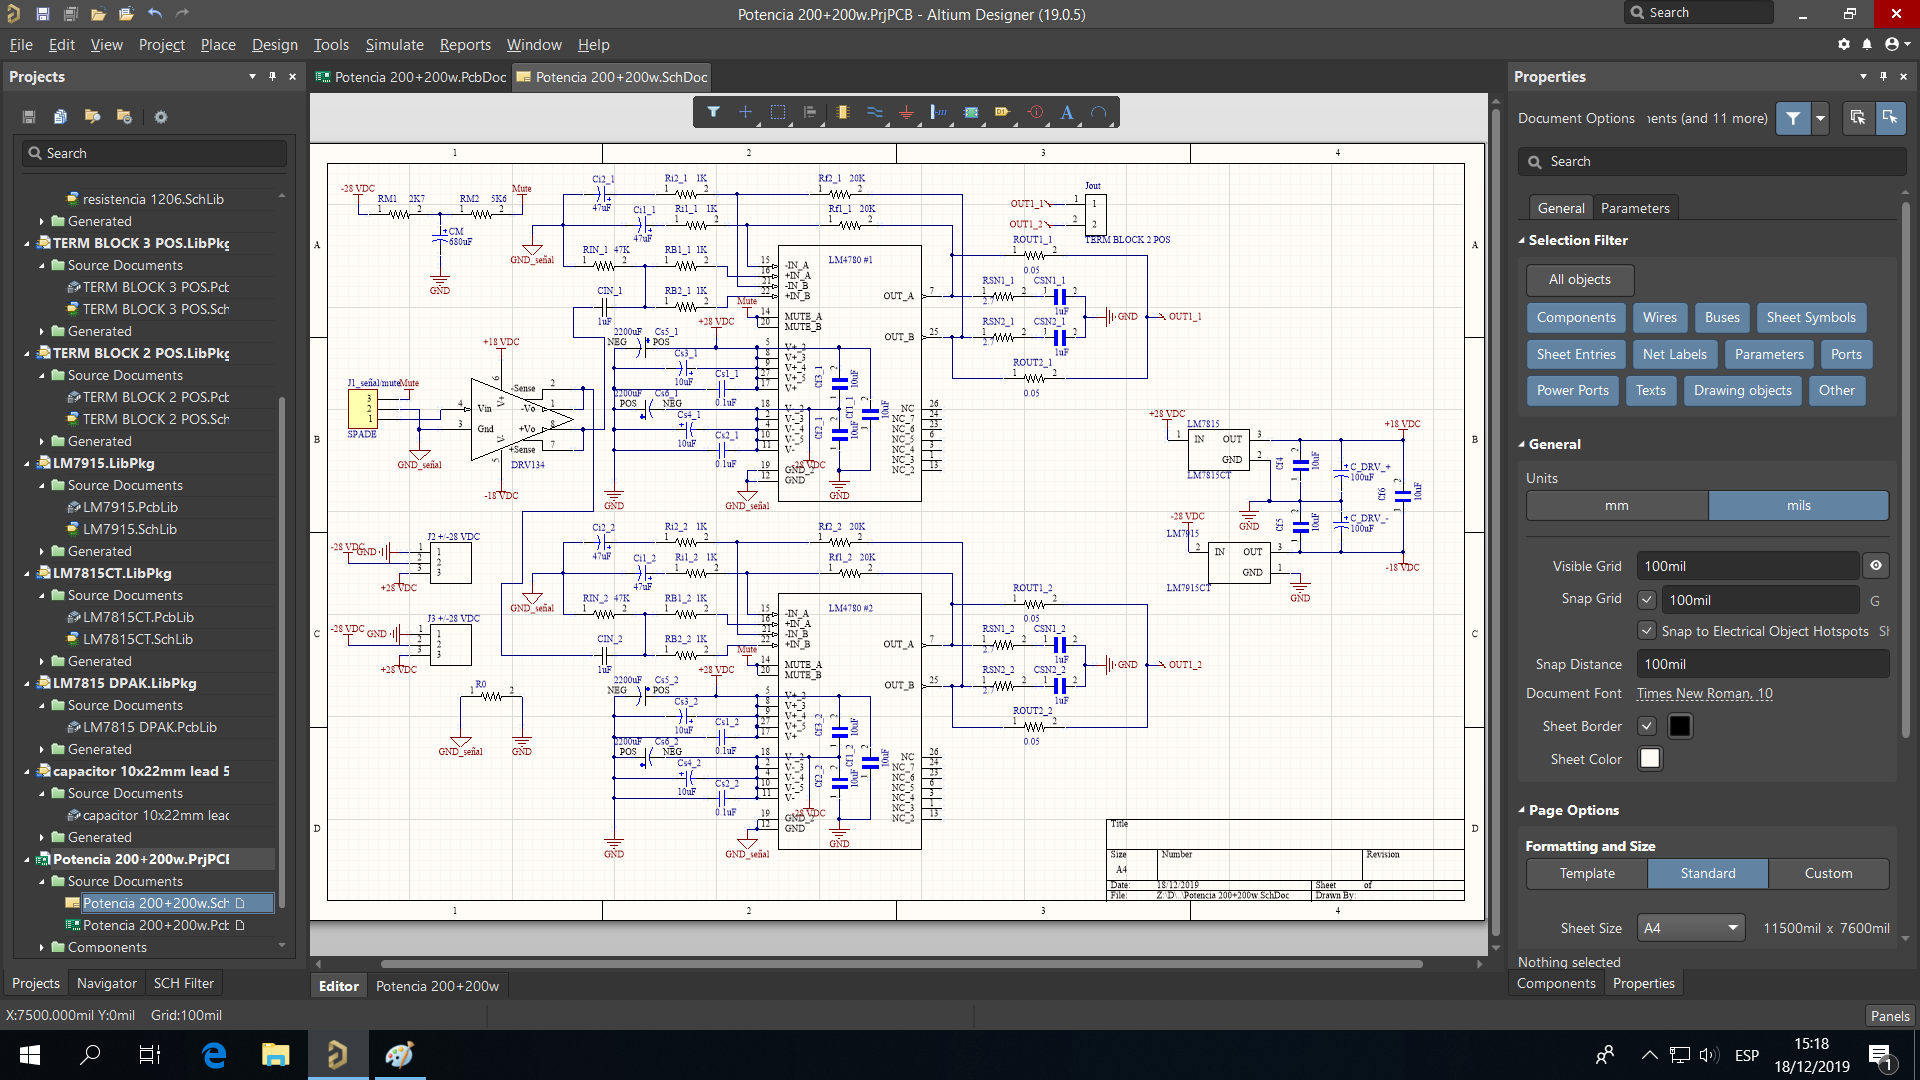This screenshot has width=1920, height=1080.
Task: Open the Place menu
Action: coord(218,45)
